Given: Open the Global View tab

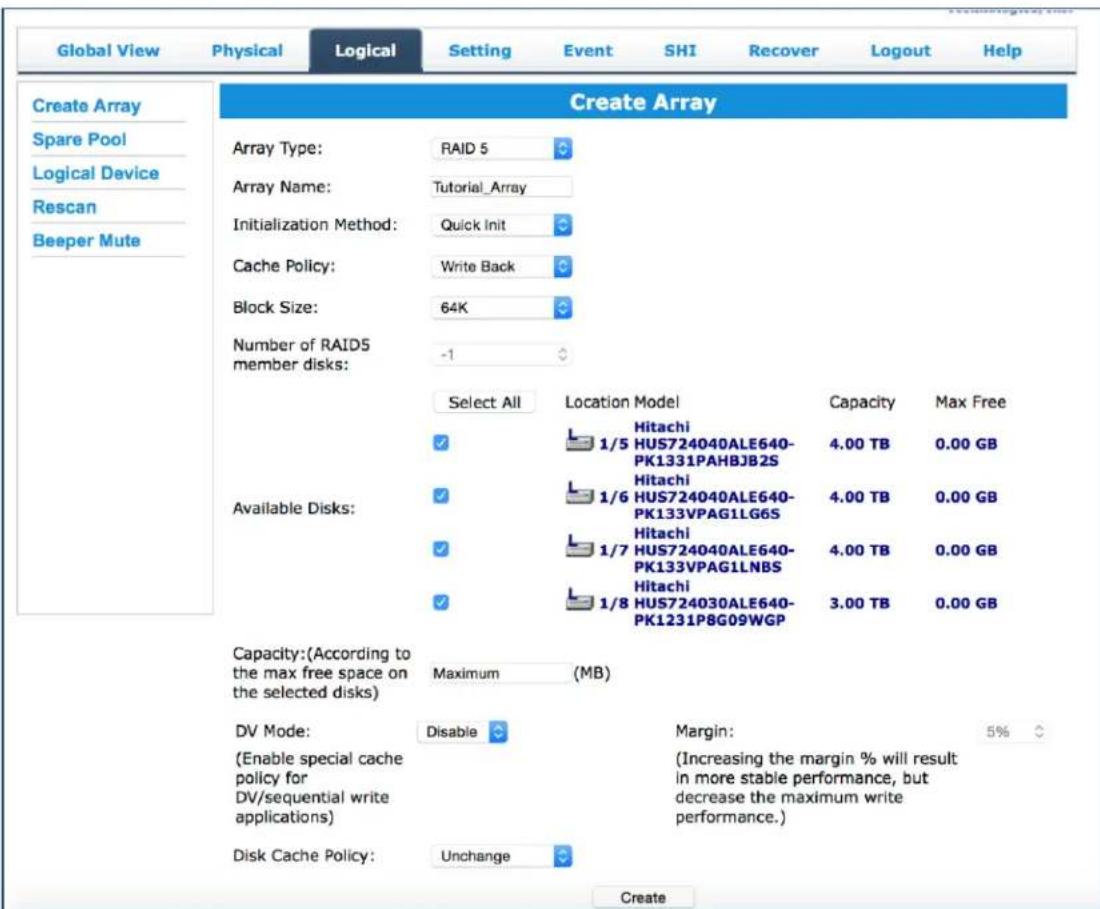Looking at the screenshot, I should [108, 50].
